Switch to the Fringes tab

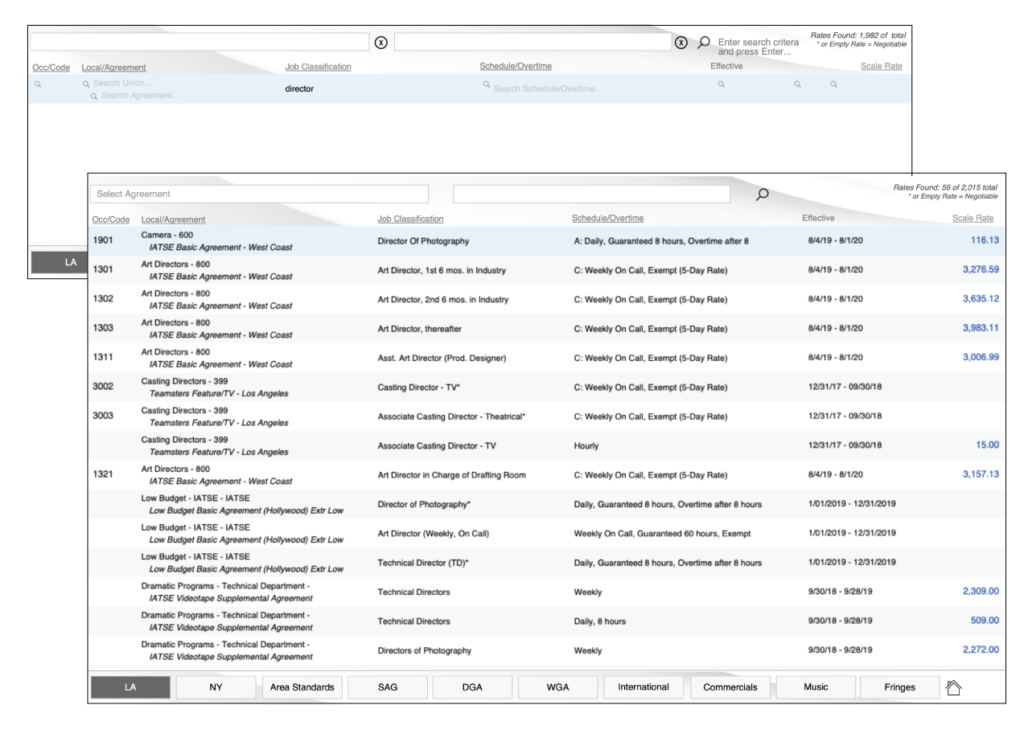899,687
